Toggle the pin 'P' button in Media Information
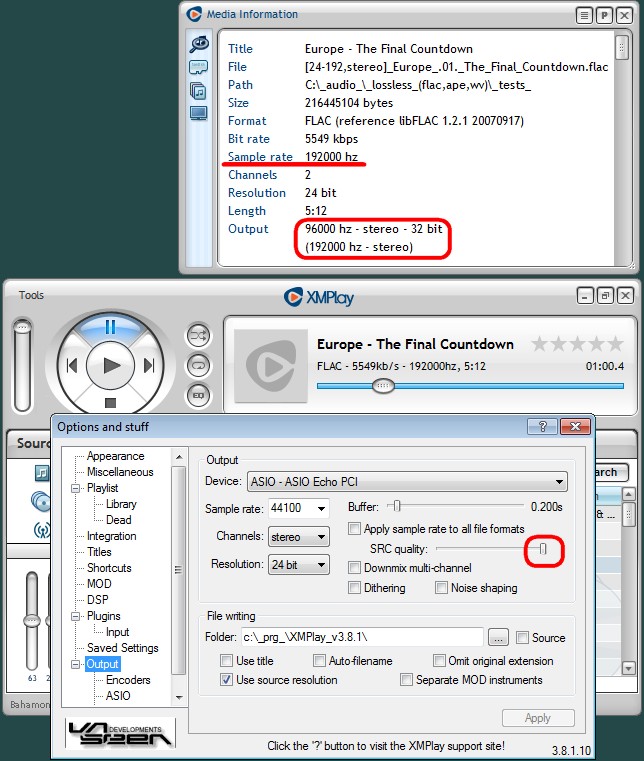 604,16
